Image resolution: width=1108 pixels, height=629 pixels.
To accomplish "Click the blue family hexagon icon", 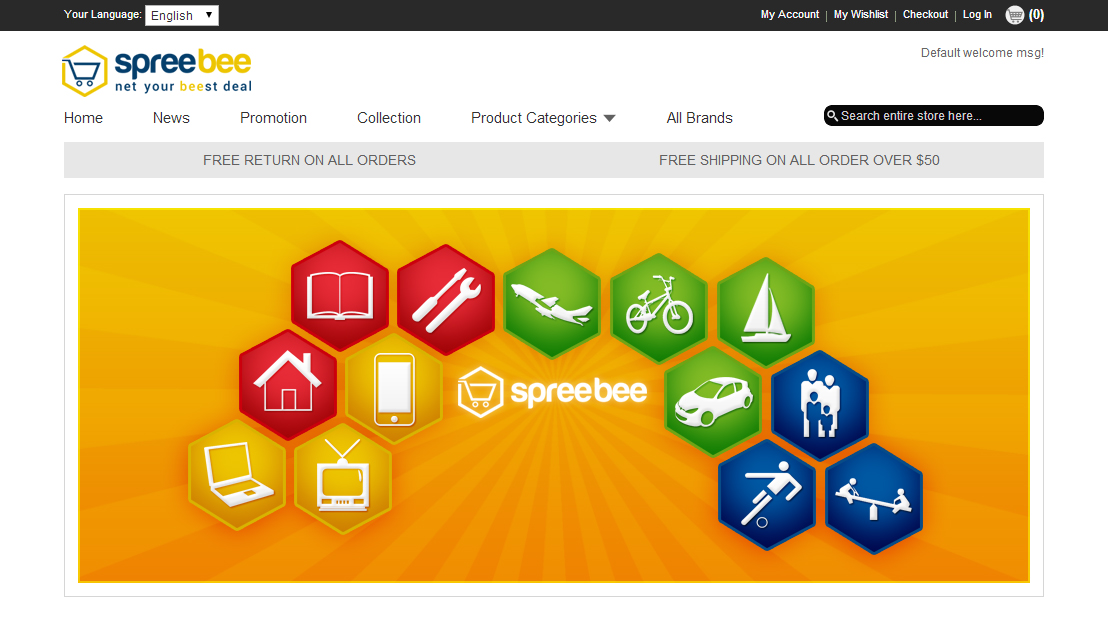I will click(x=820, y=405).
